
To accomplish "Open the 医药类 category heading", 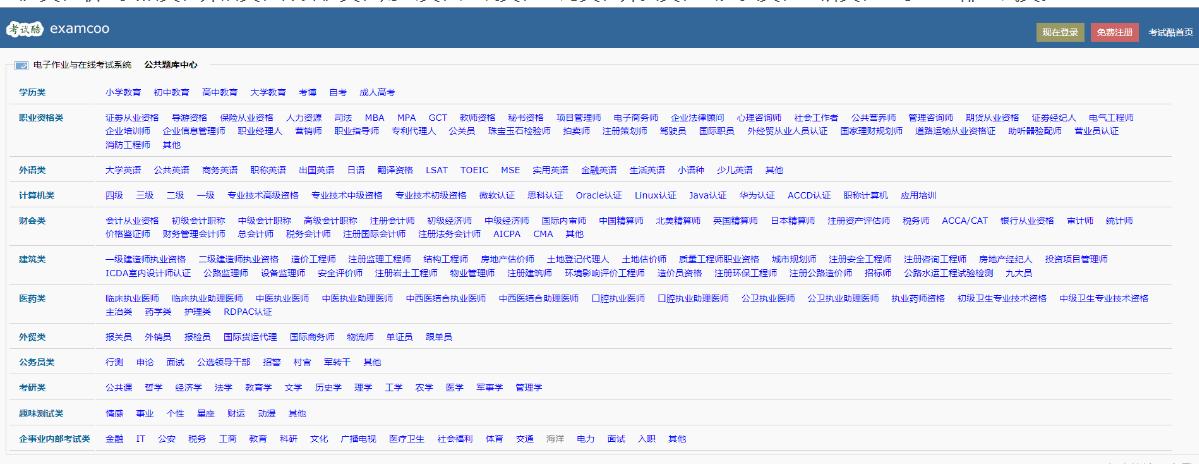I will point(32,299).
